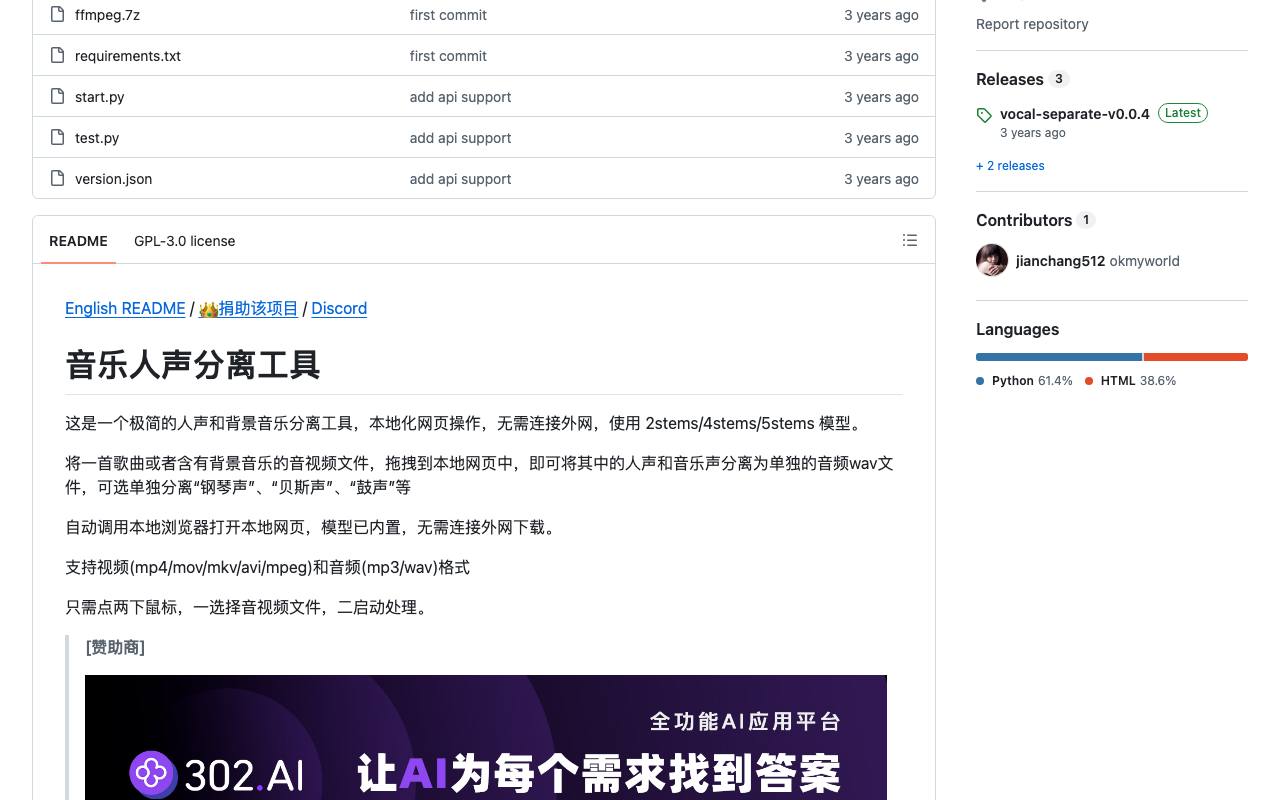
Task: Click the blue Python language bar segment
Action: click(x=1059, y=357)
